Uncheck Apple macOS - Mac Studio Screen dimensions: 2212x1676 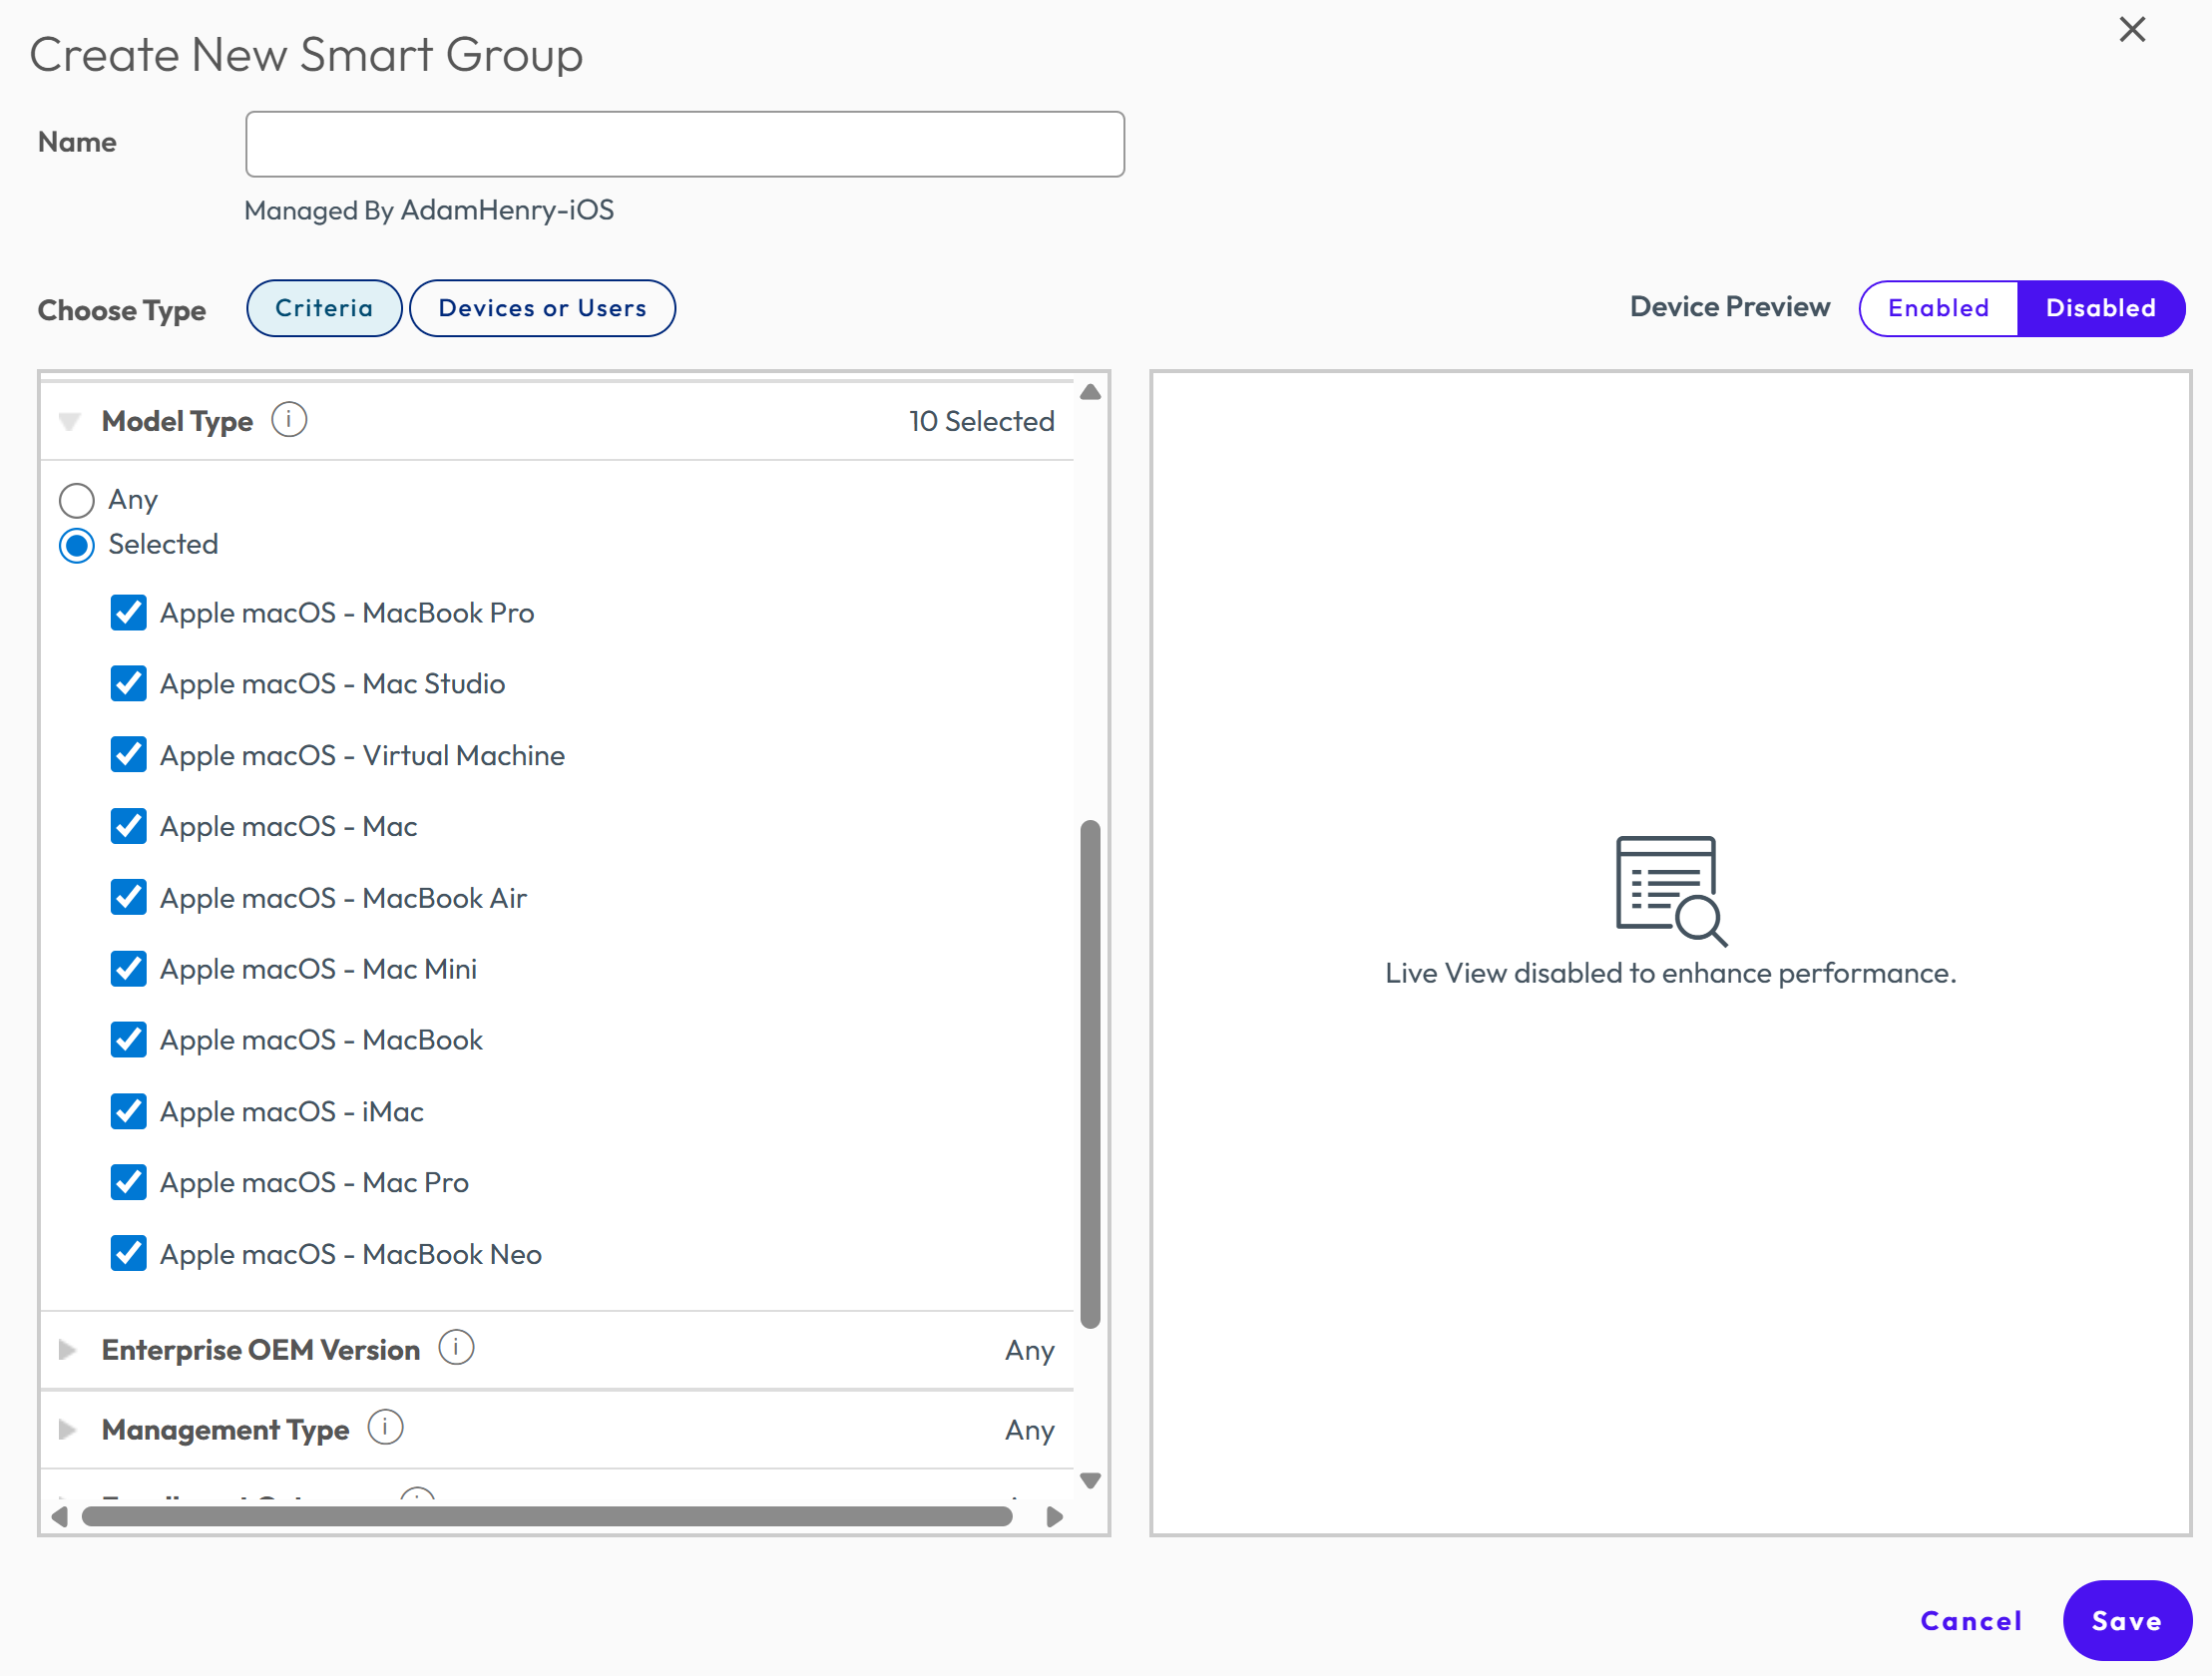pos(128,684)
